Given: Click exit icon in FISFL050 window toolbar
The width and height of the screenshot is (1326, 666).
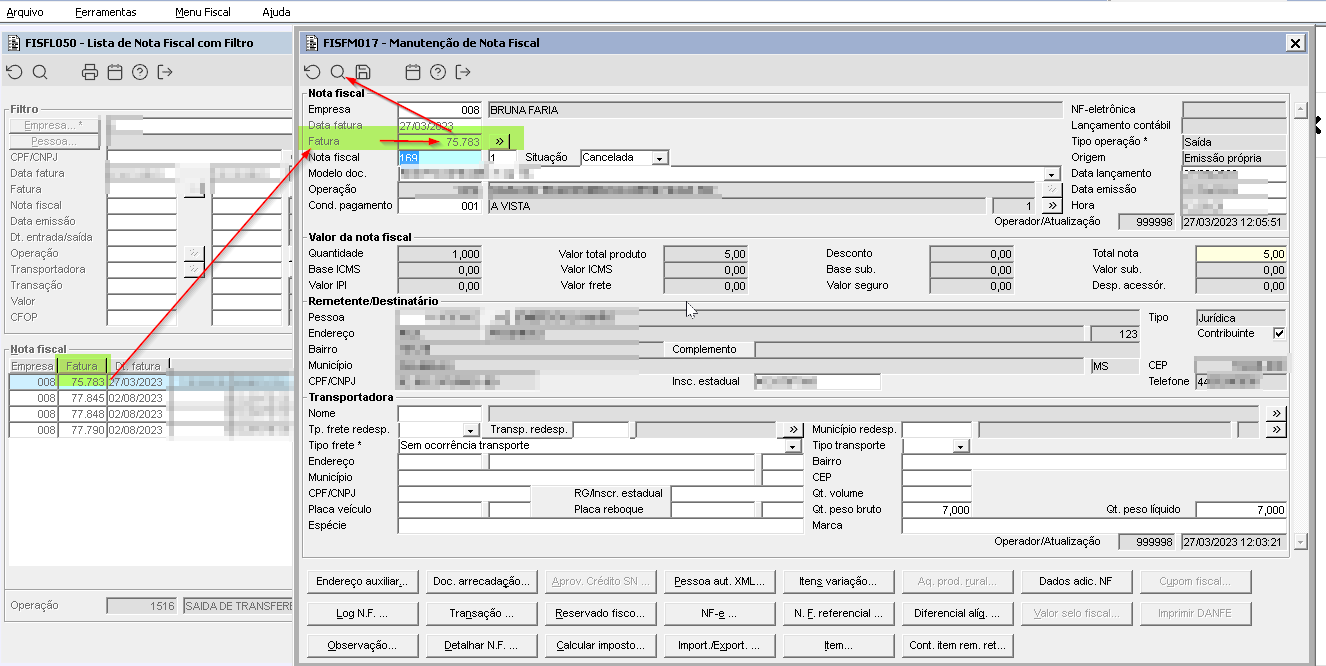Looking at the screenshot, I should 165,72.
